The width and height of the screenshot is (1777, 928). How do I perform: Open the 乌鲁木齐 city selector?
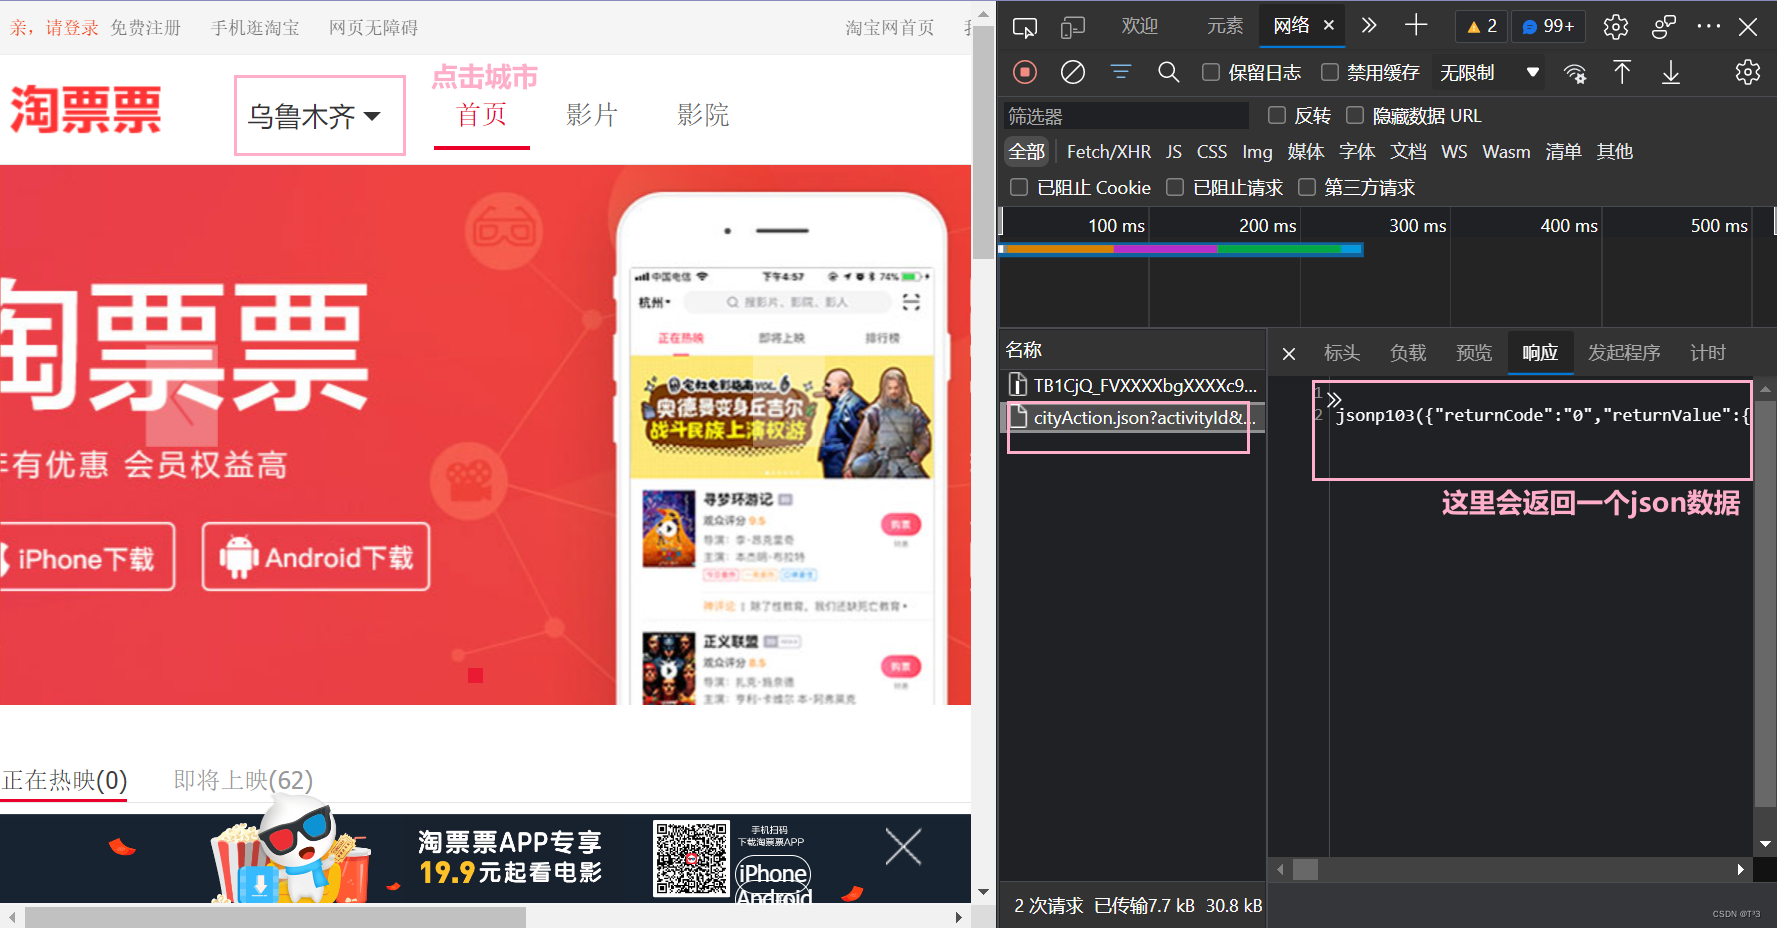click(x=318, y=115)
